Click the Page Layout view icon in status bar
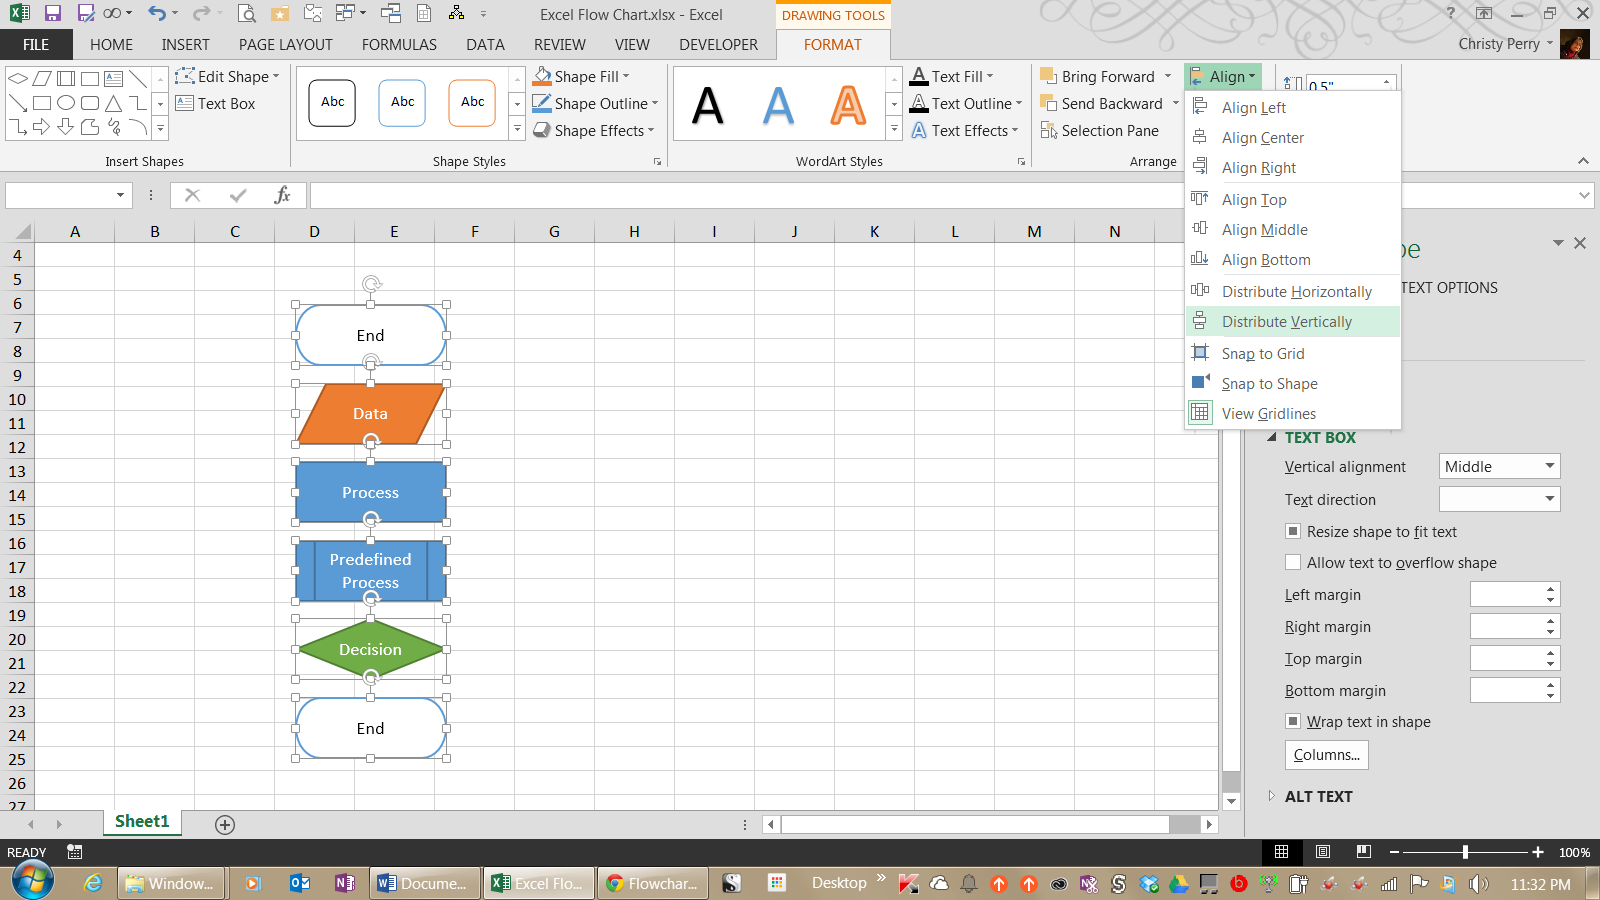1600x900 pixels. click(1323, 852)
